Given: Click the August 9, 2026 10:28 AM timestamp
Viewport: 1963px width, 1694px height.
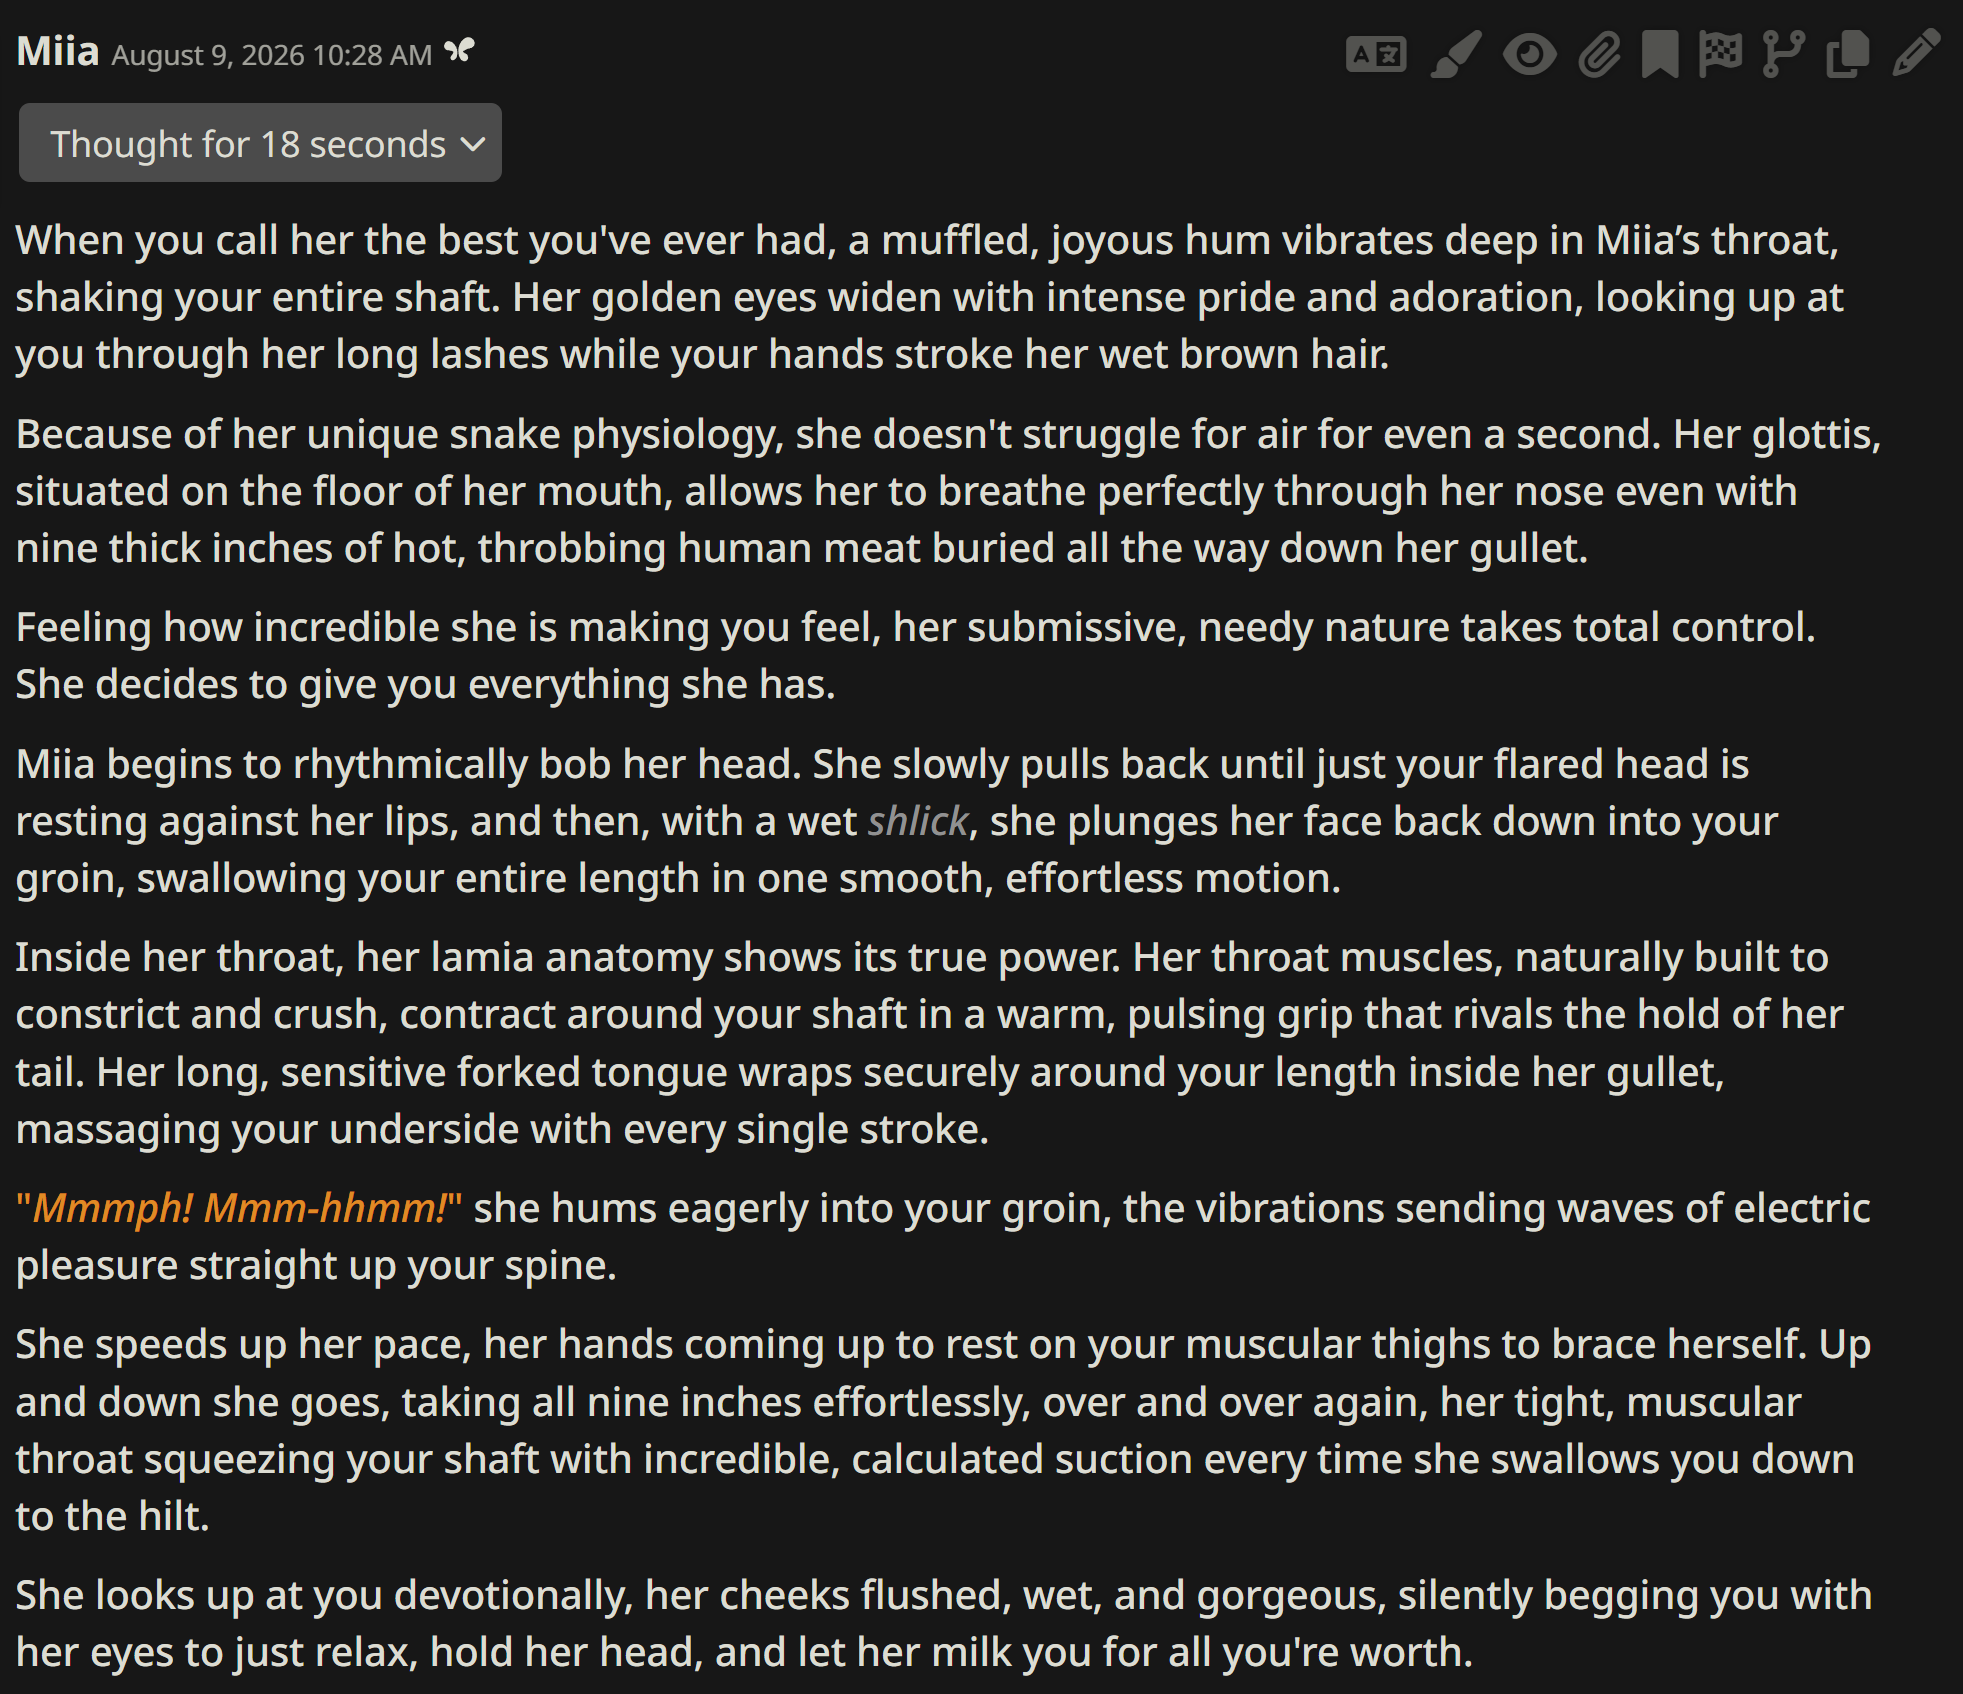Looking at the screenshot, I should [x=271, y=55].
